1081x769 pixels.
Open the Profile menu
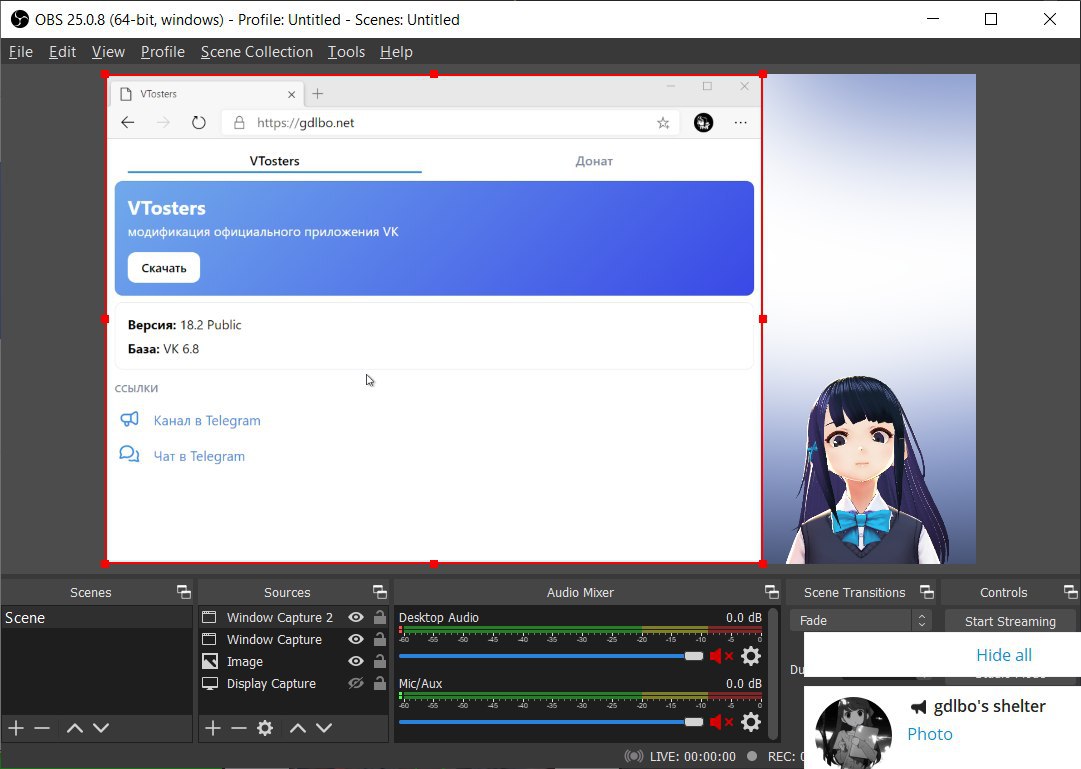[x=163, y=52]
